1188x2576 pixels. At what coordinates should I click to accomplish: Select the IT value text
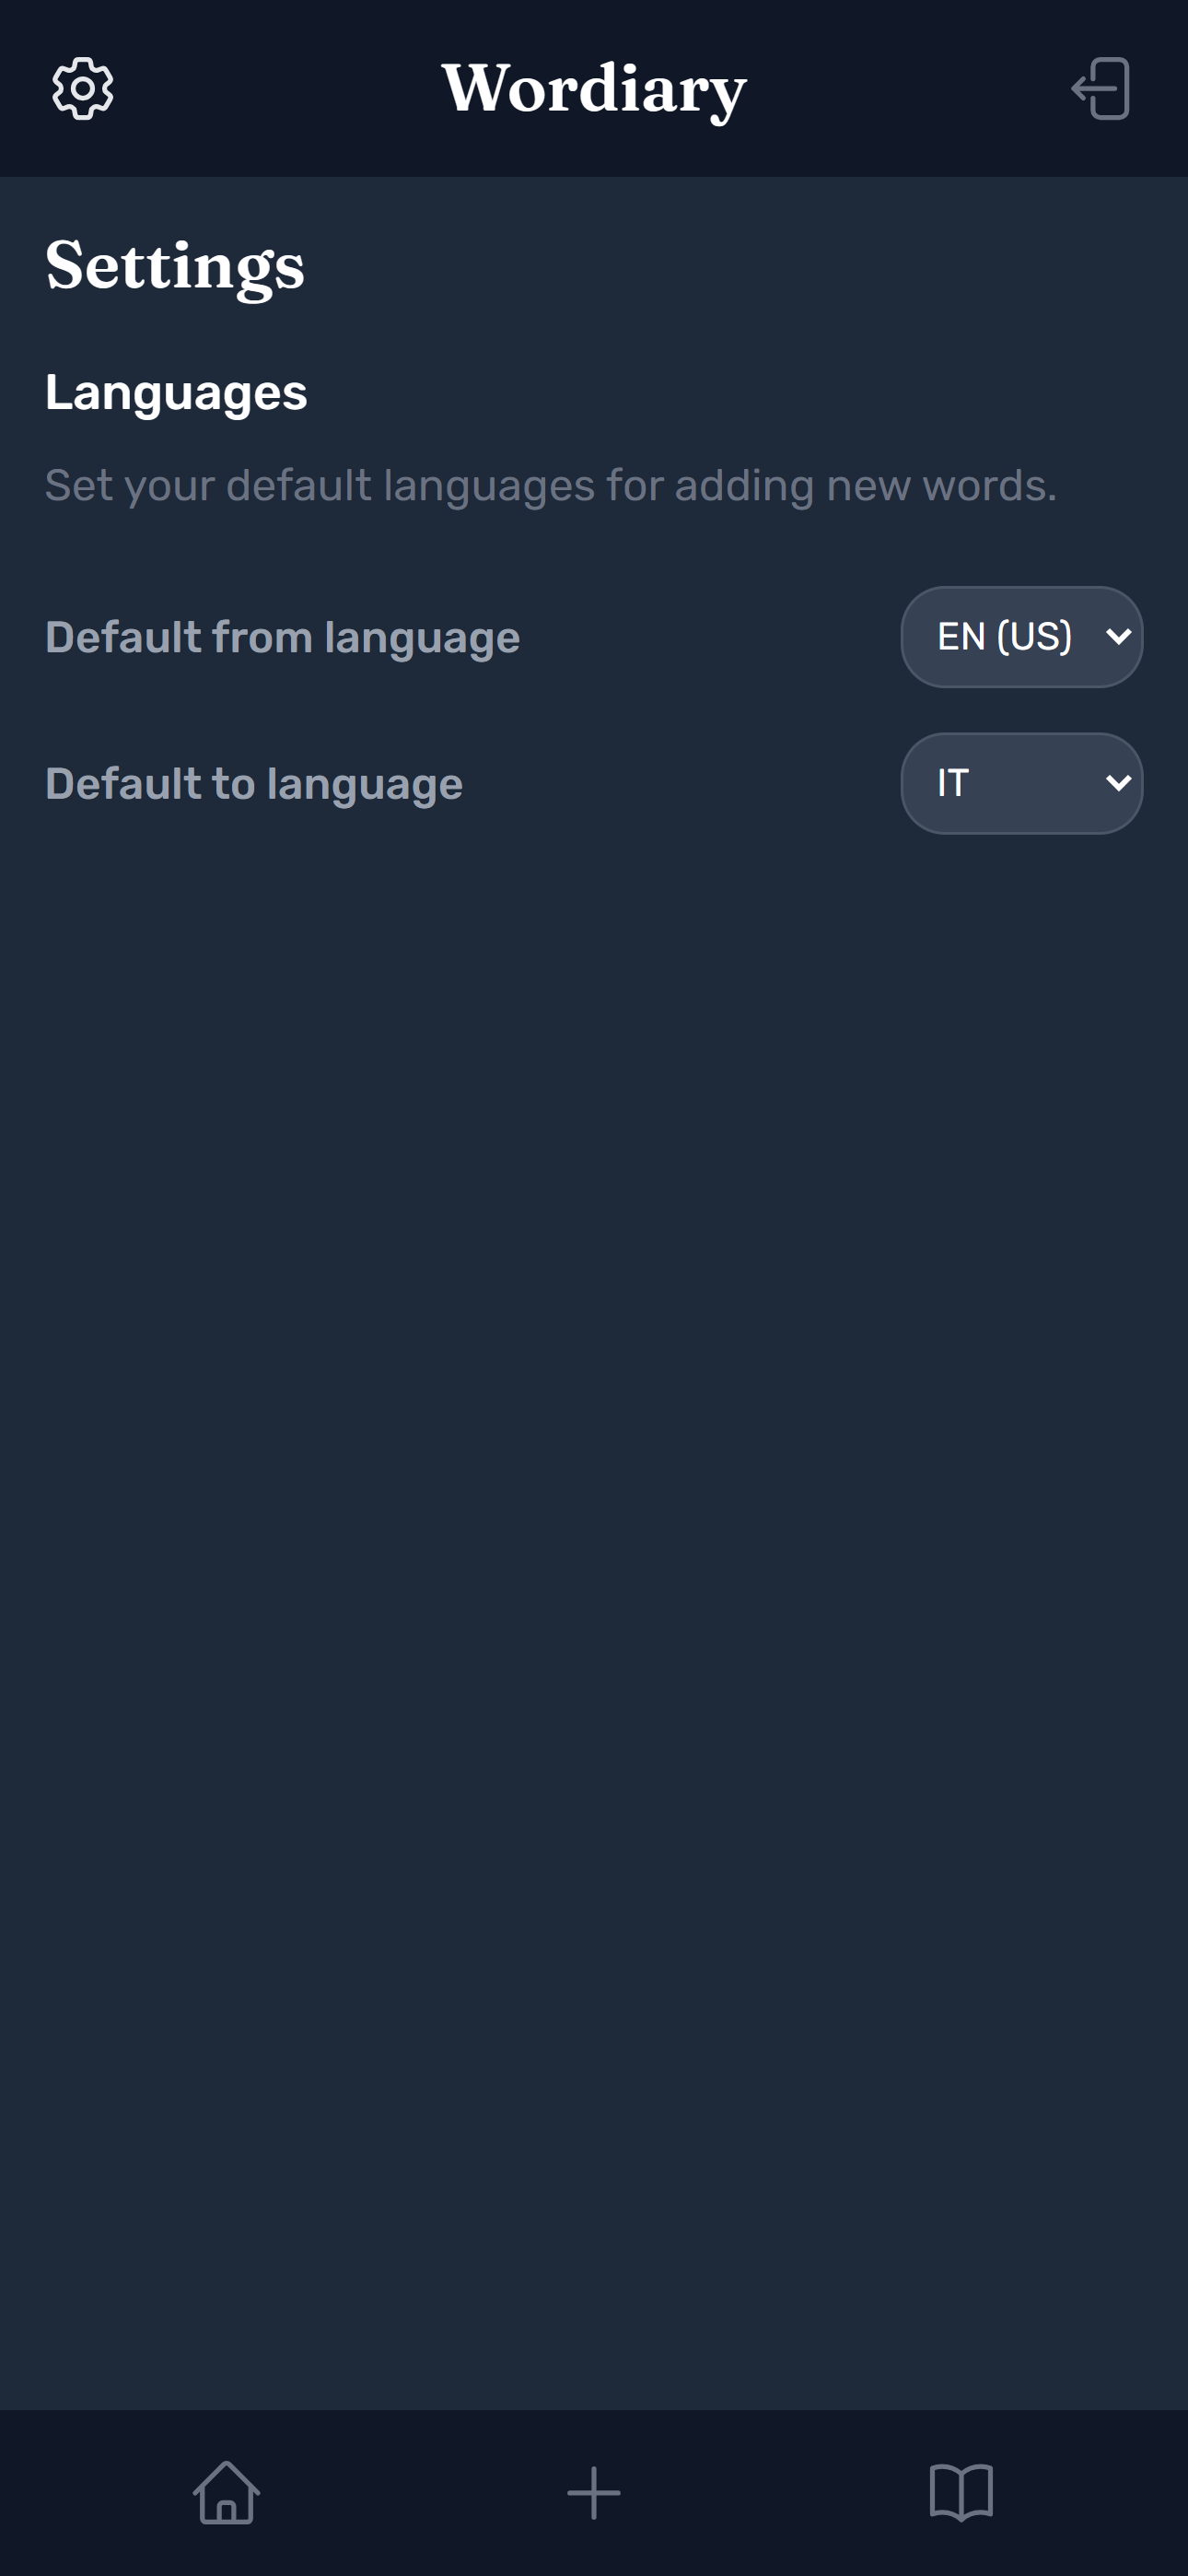pyautogui.click(x=953, y=783)
